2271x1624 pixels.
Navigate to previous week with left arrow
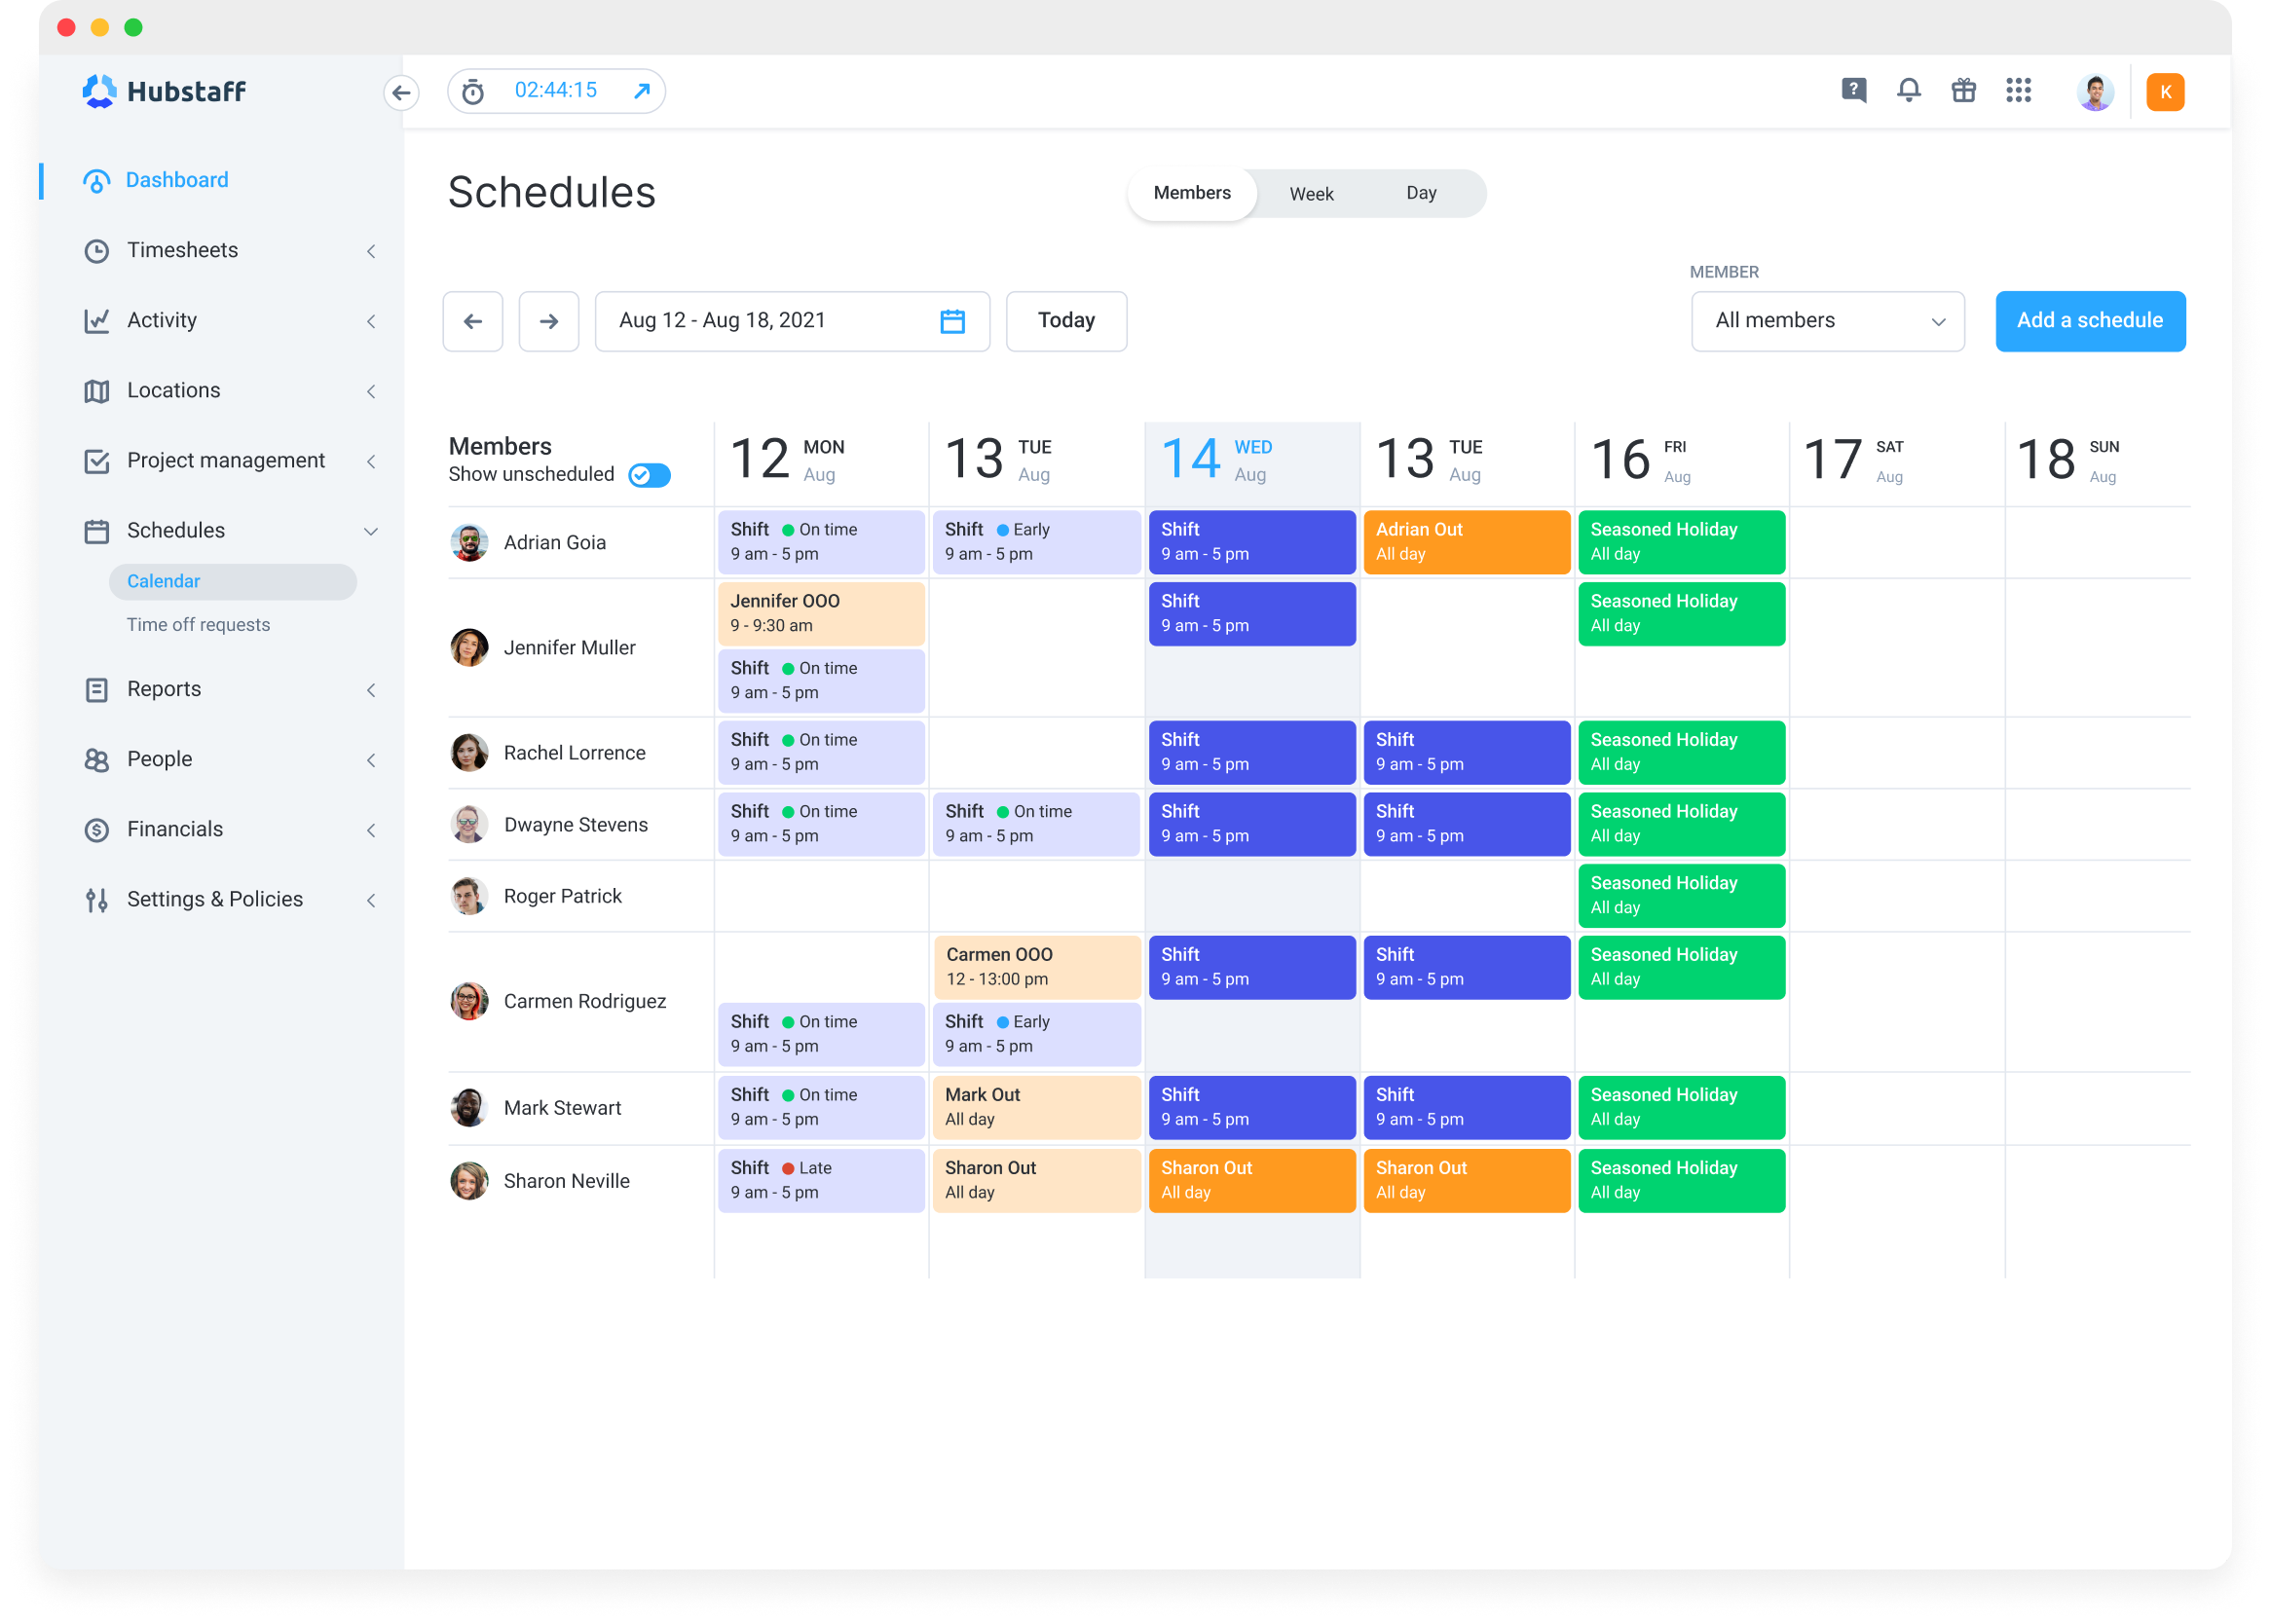coord(473,321)
